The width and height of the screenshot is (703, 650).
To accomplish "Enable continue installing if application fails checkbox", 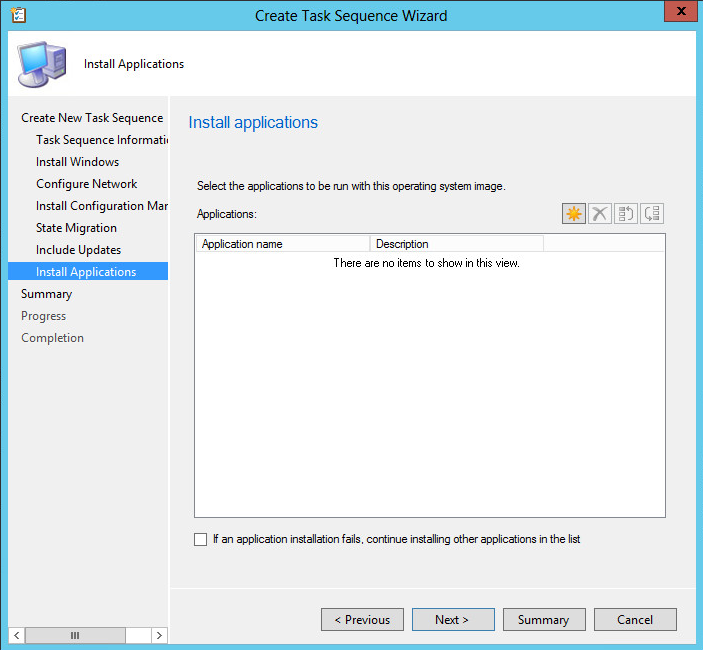I will coord(201,540).
